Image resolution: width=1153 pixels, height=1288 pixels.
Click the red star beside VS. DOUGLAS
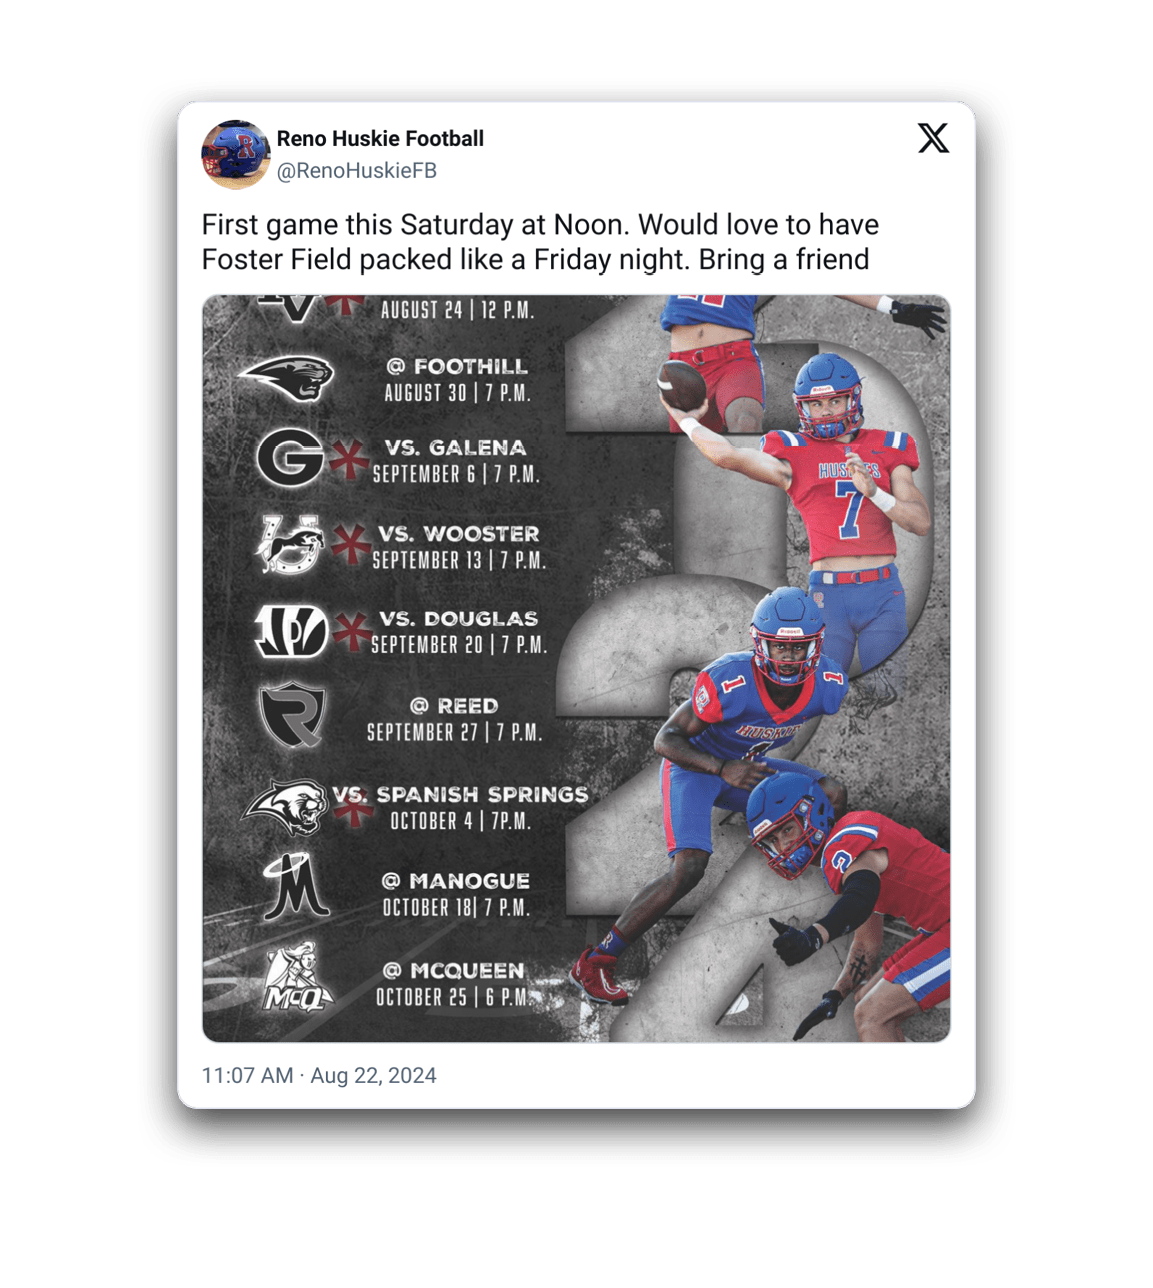(x=351, y=632)
